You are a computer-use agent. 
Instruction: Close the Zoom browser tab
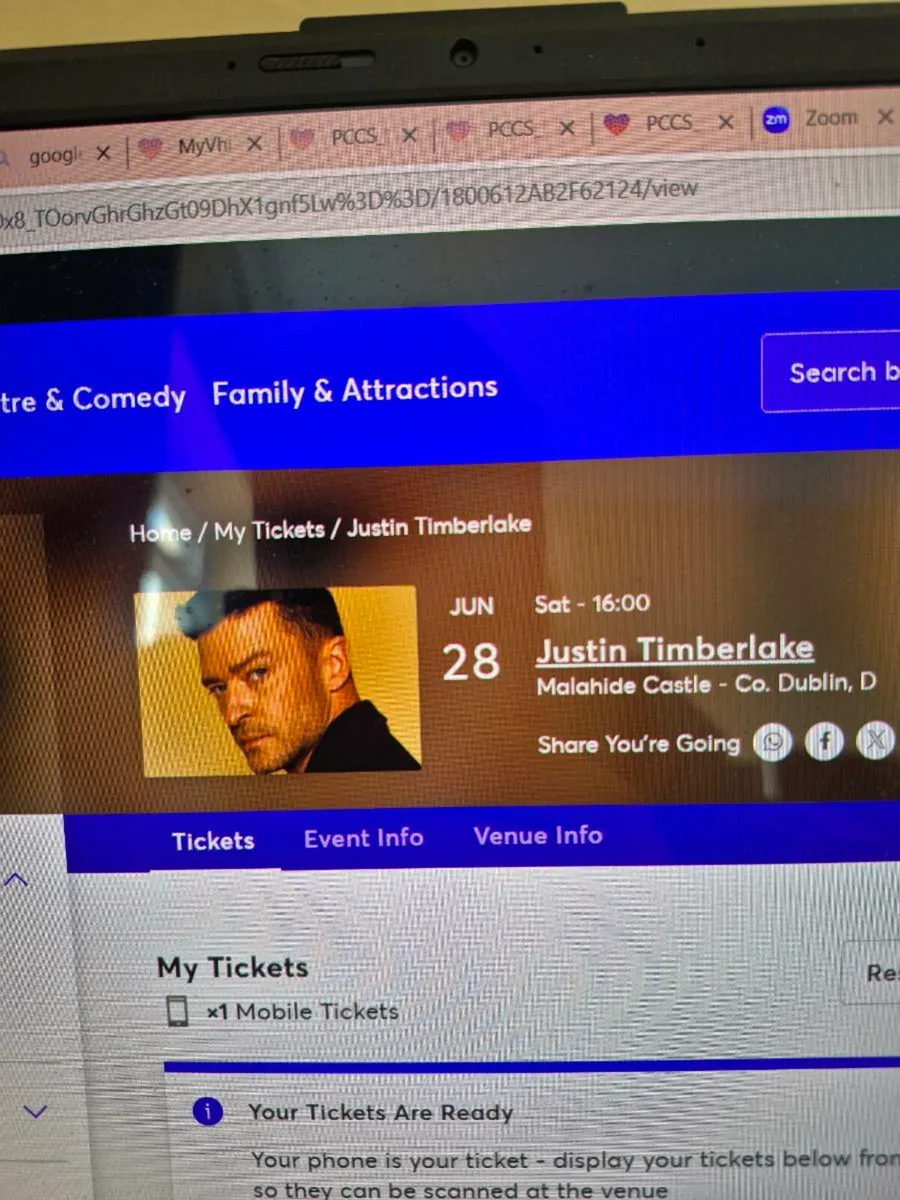click(884, 117)
